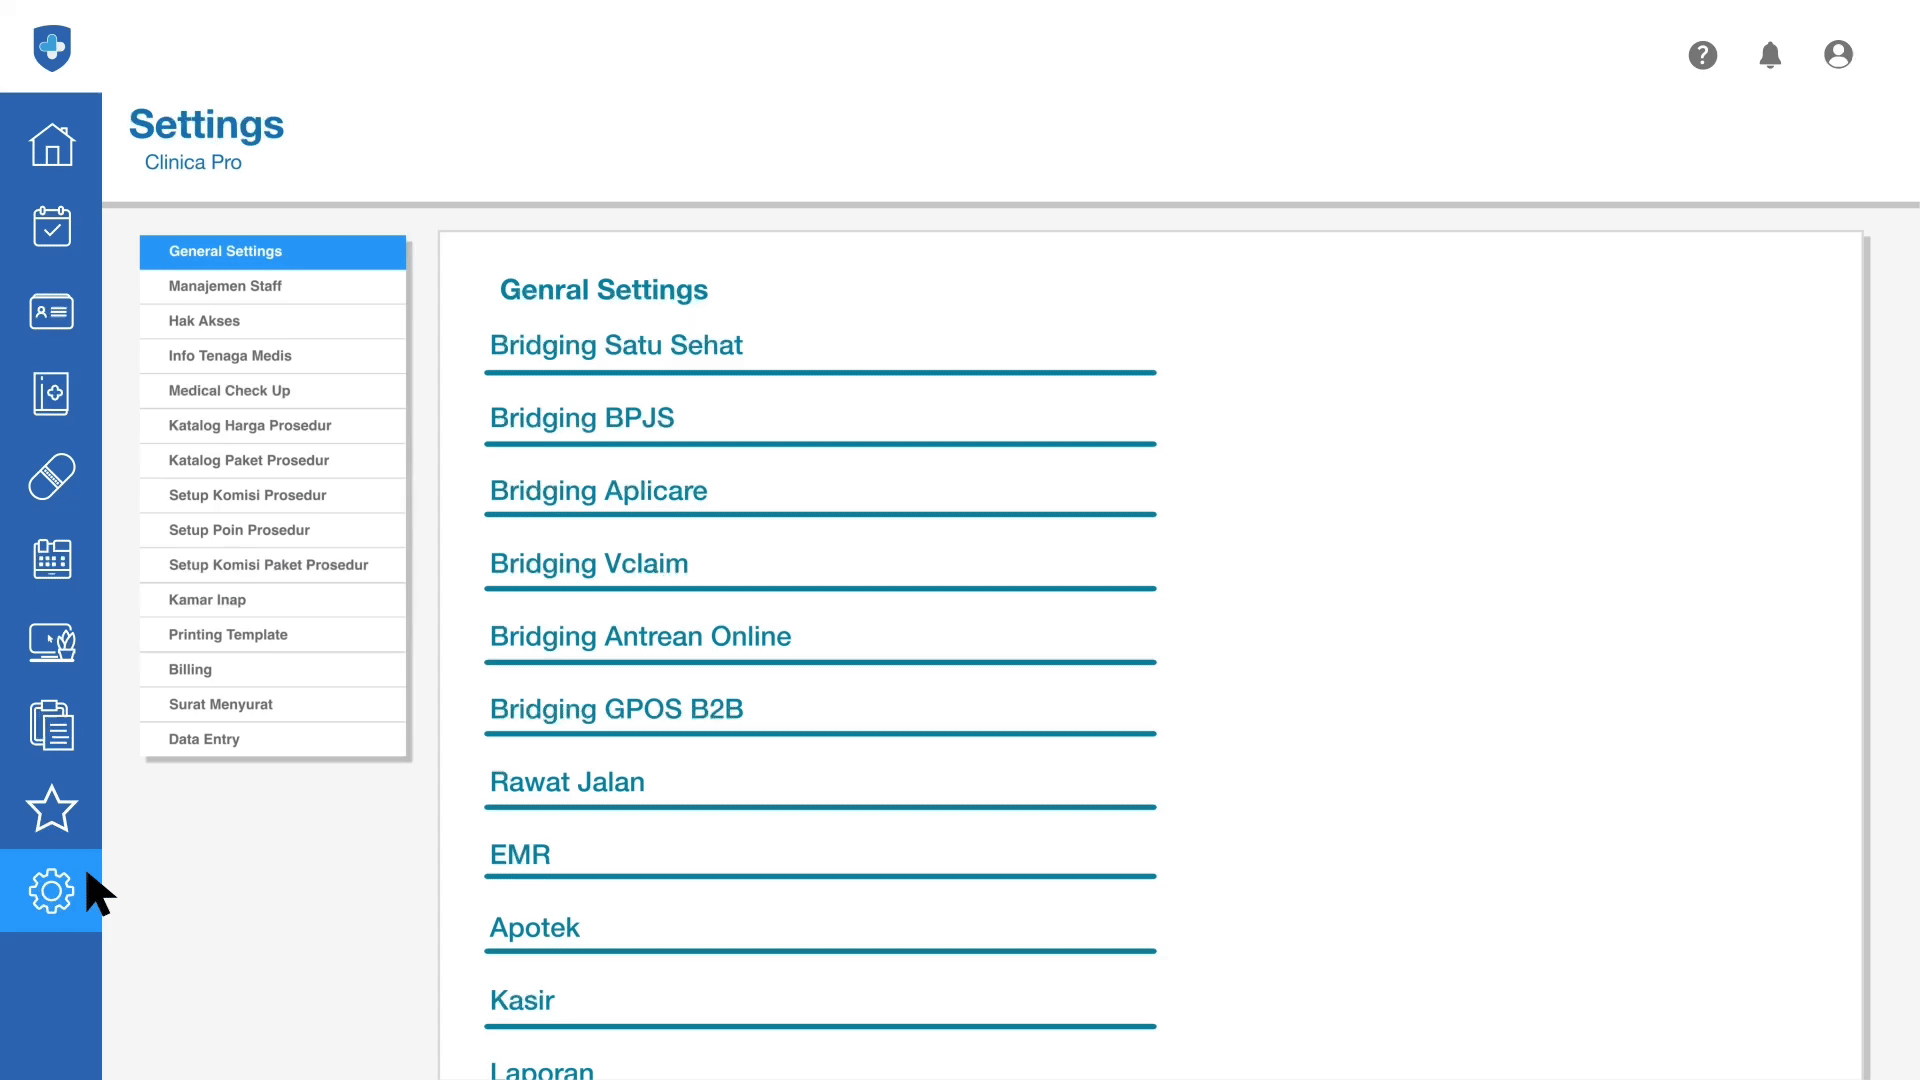Click the star favorites sidebar icon
This screenshot has width=1920, height=1080.
point(51,808)
